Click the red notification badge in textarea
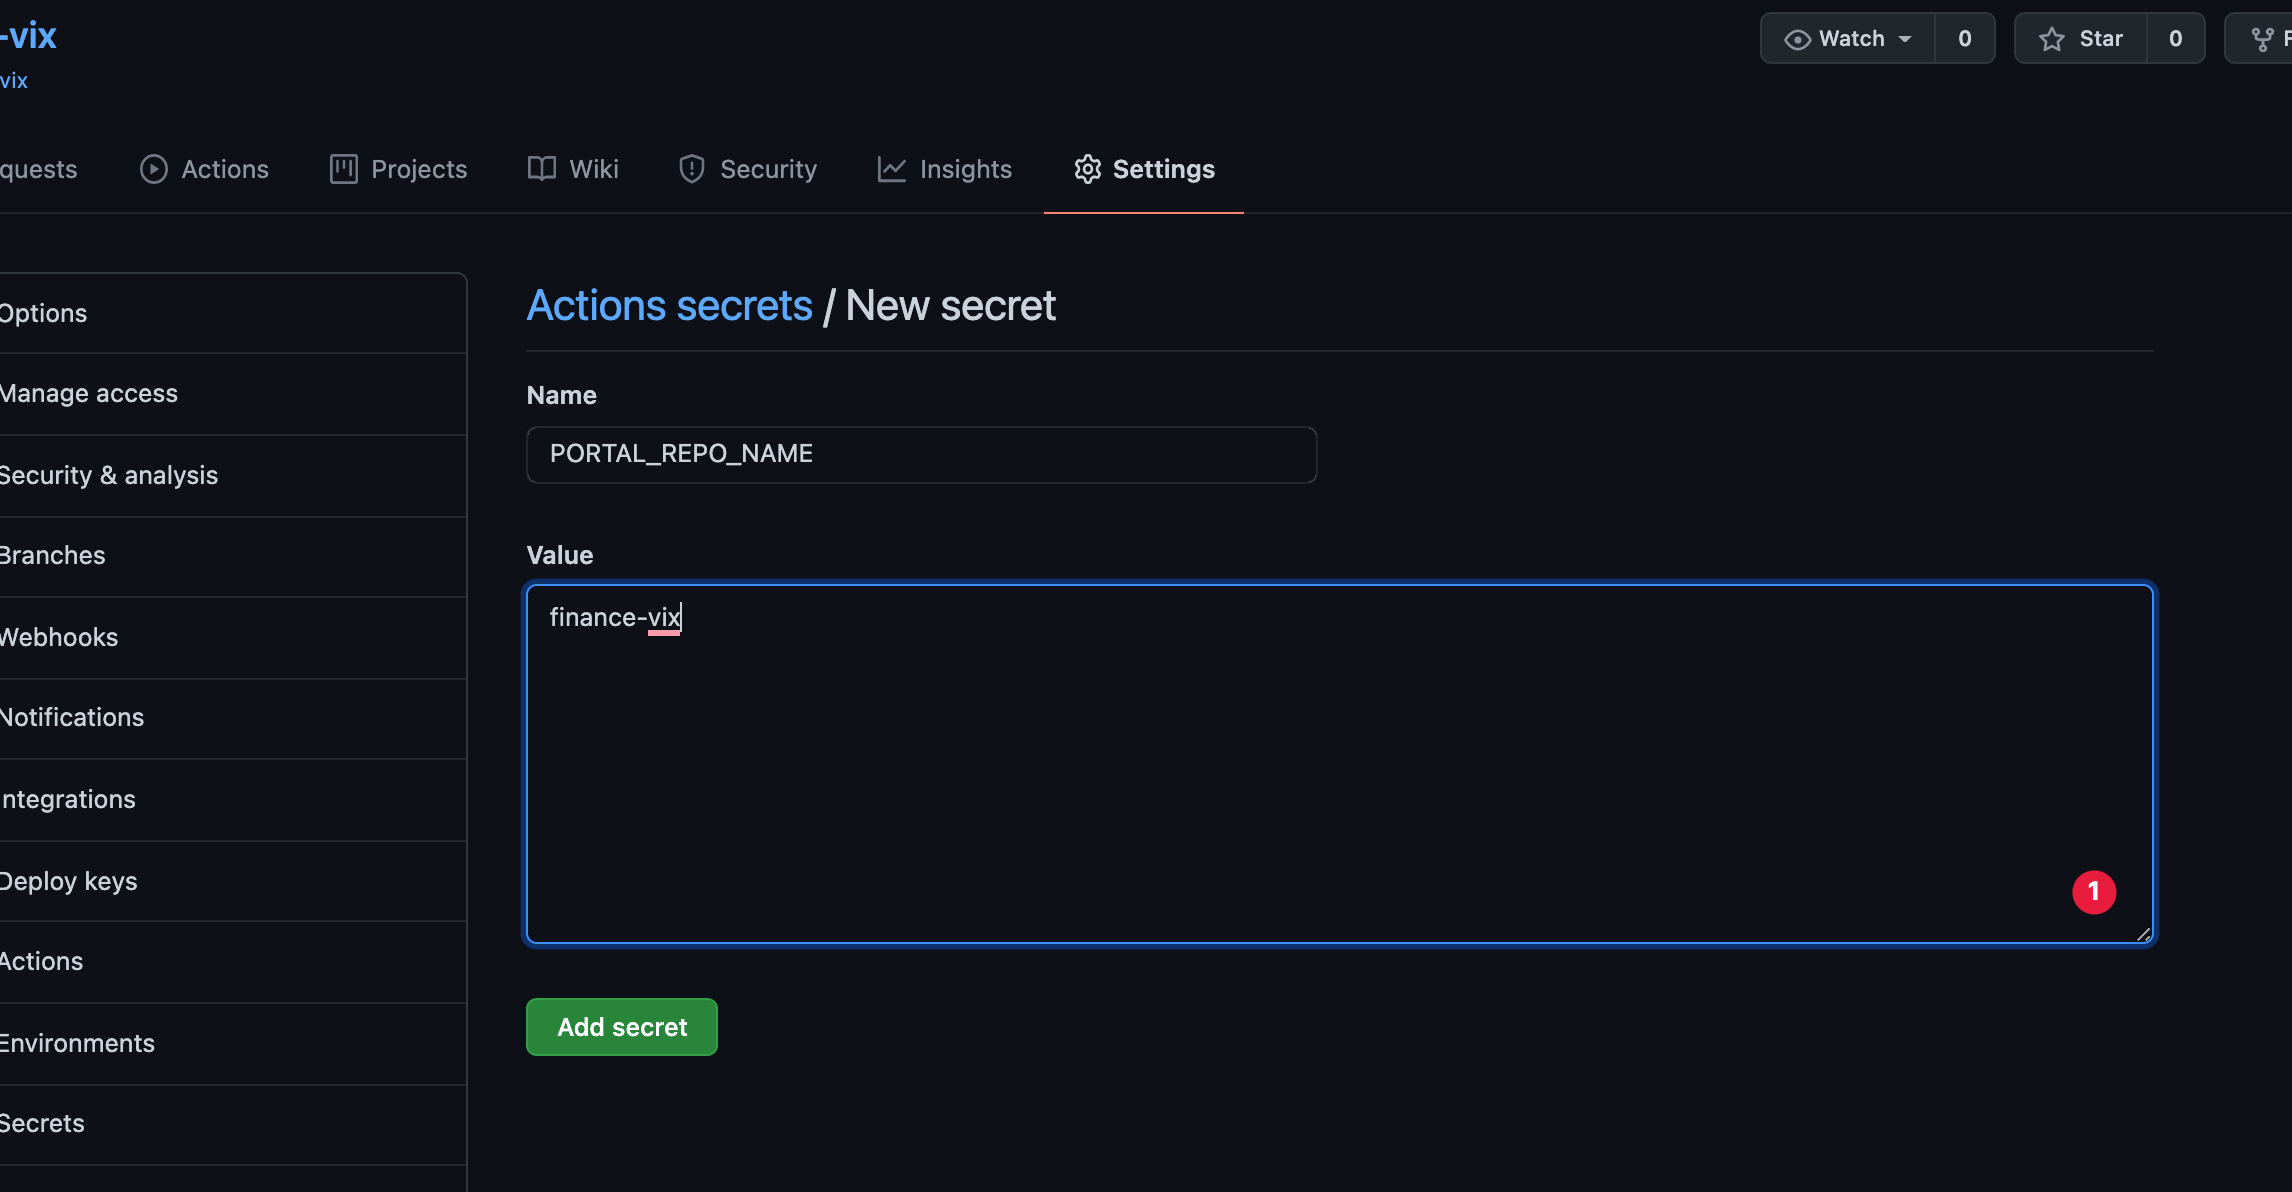Image resolution: width=2292 pixels, height=1192 pixels. [x=2093, y=892]
